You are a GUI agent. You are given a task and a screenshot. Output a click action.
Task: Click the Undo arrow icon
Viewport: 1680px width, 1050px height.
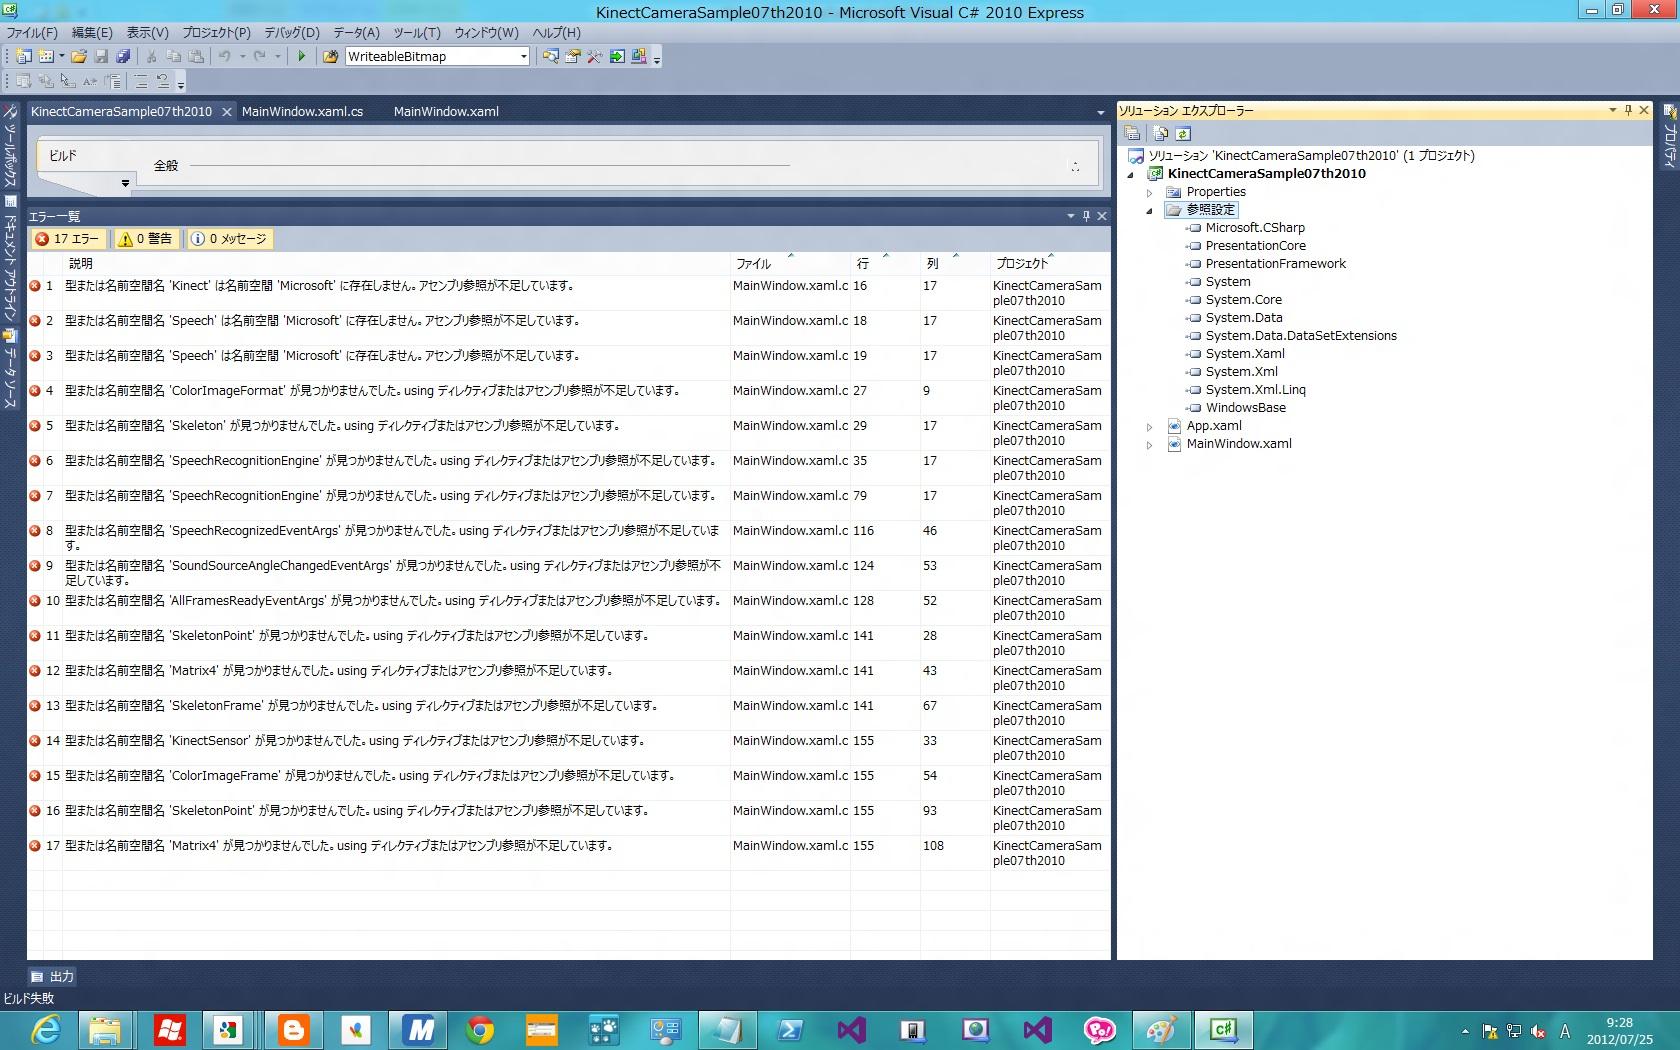click(x=225, y=56)
